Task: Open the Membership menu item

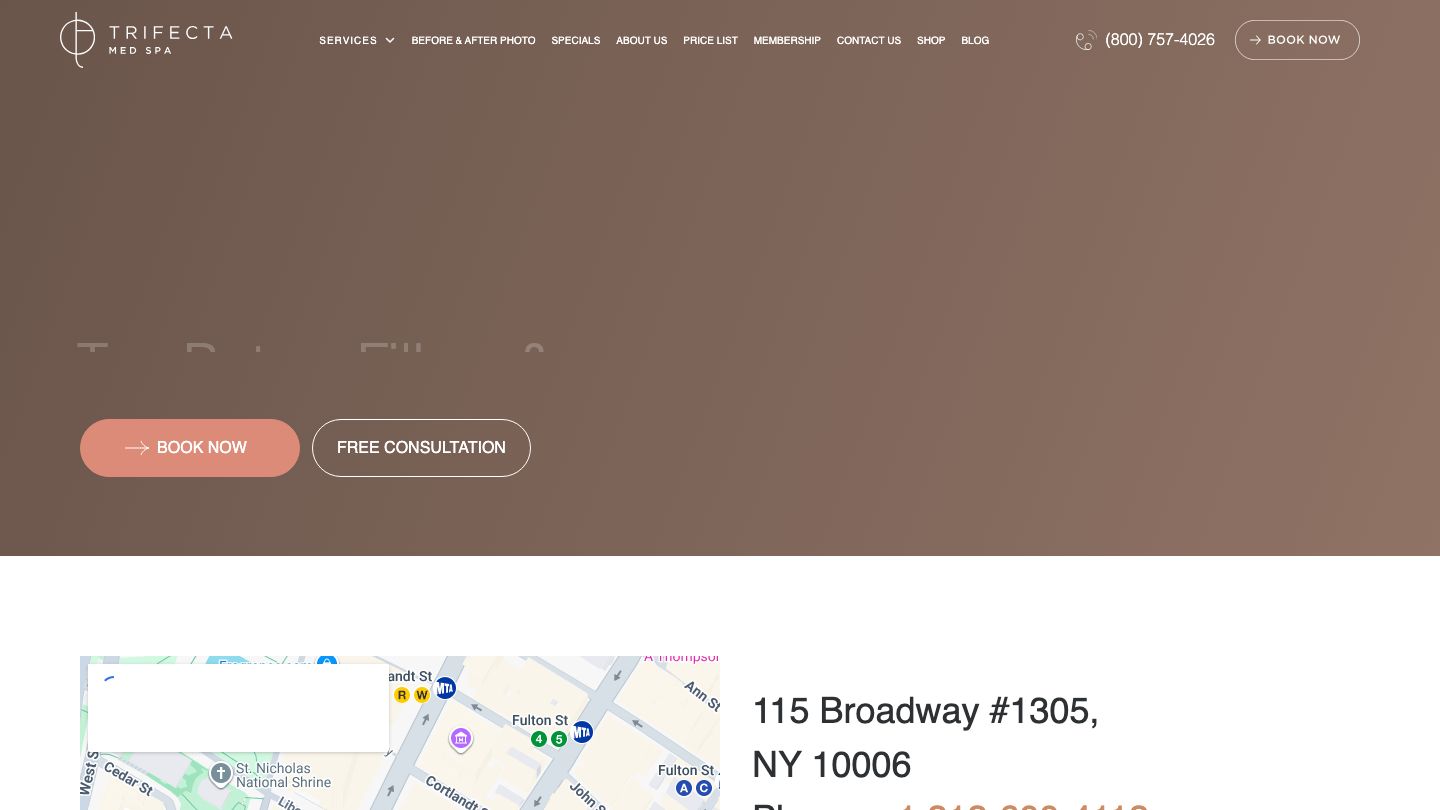Action: click(787, 40)
